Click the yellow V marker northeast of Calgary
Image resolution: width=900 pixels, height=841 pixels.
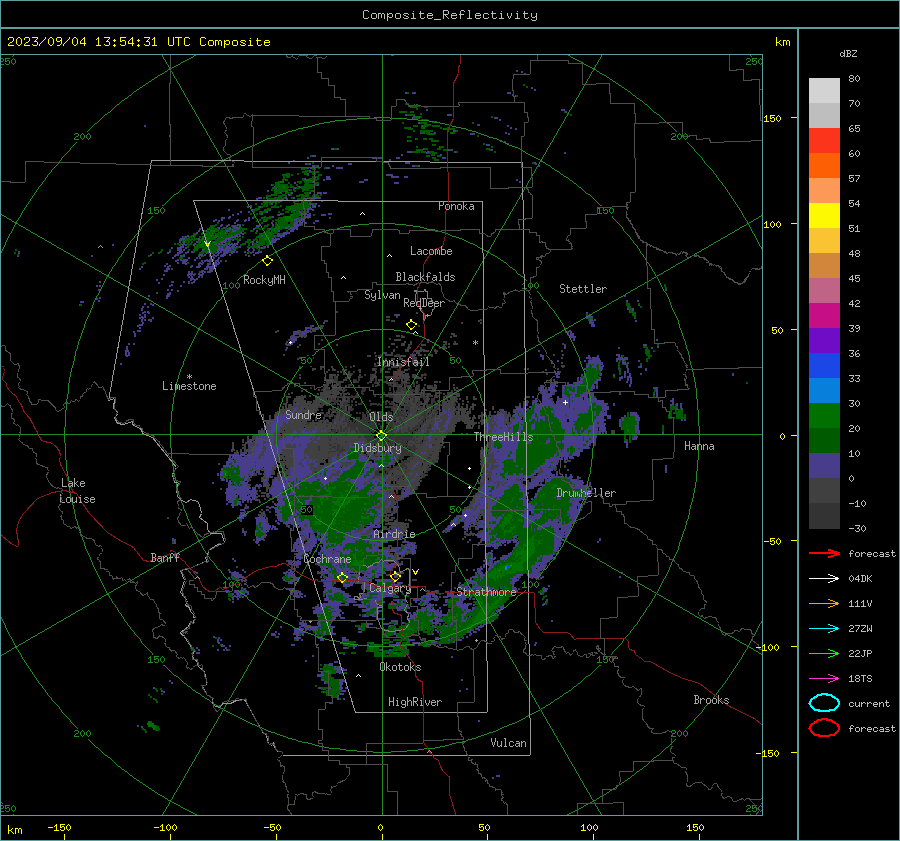(416, 572)
